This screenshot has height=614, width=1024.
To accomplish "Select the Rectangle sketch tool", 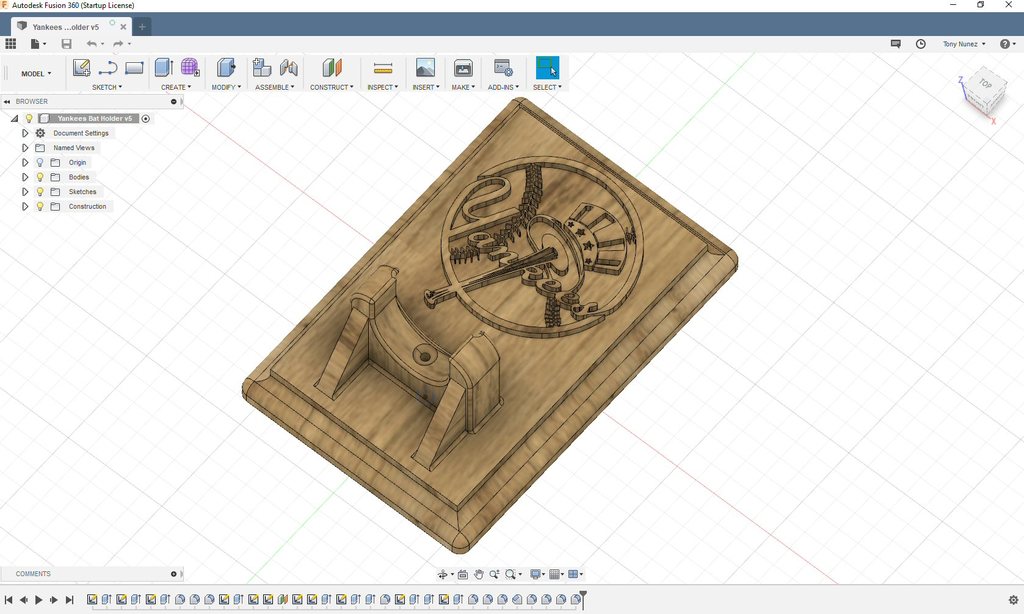I will point(134,68).
